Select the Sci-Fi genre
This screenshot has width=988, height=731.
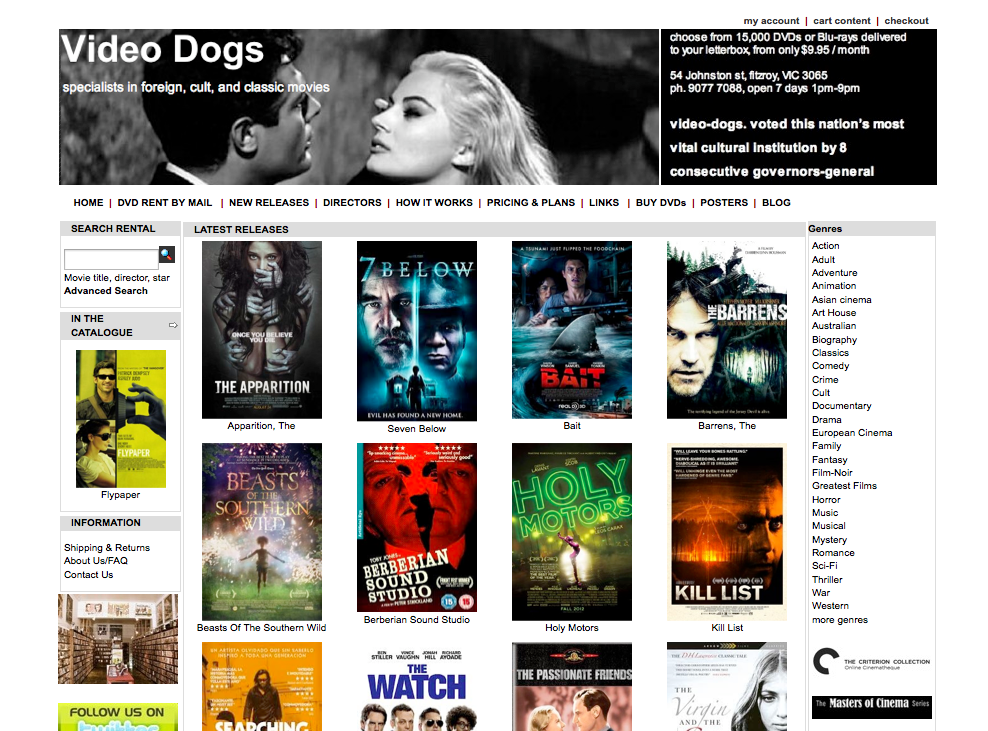(x=824, y=566)
